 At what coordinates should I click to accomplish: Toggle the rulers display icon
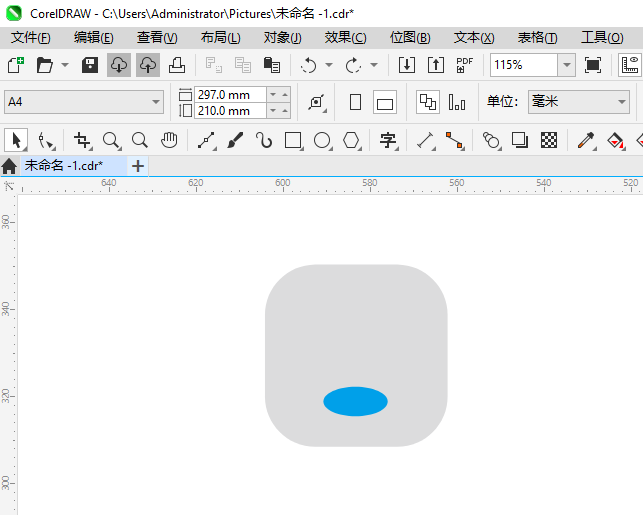click(x=630, y=65)
